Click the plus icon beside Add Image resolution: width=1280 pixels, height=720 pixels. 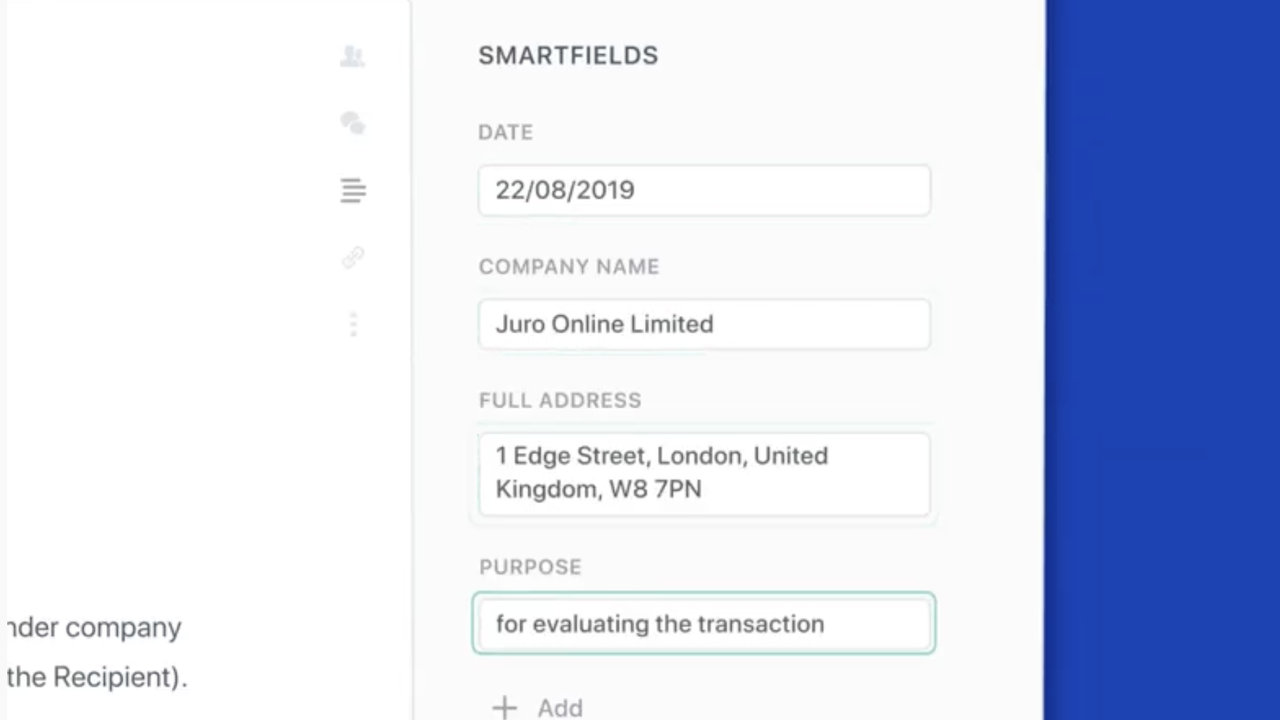504,707
